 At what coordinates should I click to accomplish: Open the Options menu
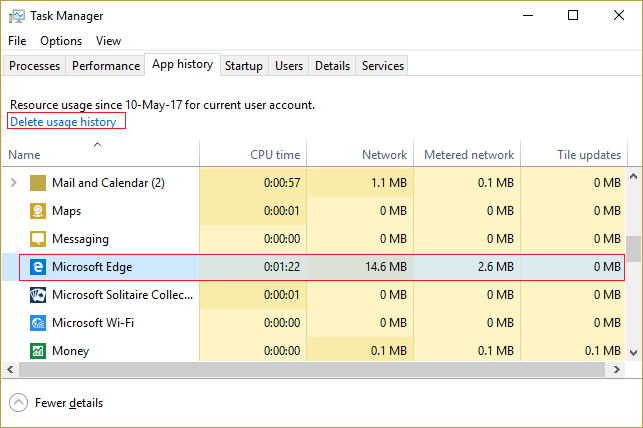61,41
